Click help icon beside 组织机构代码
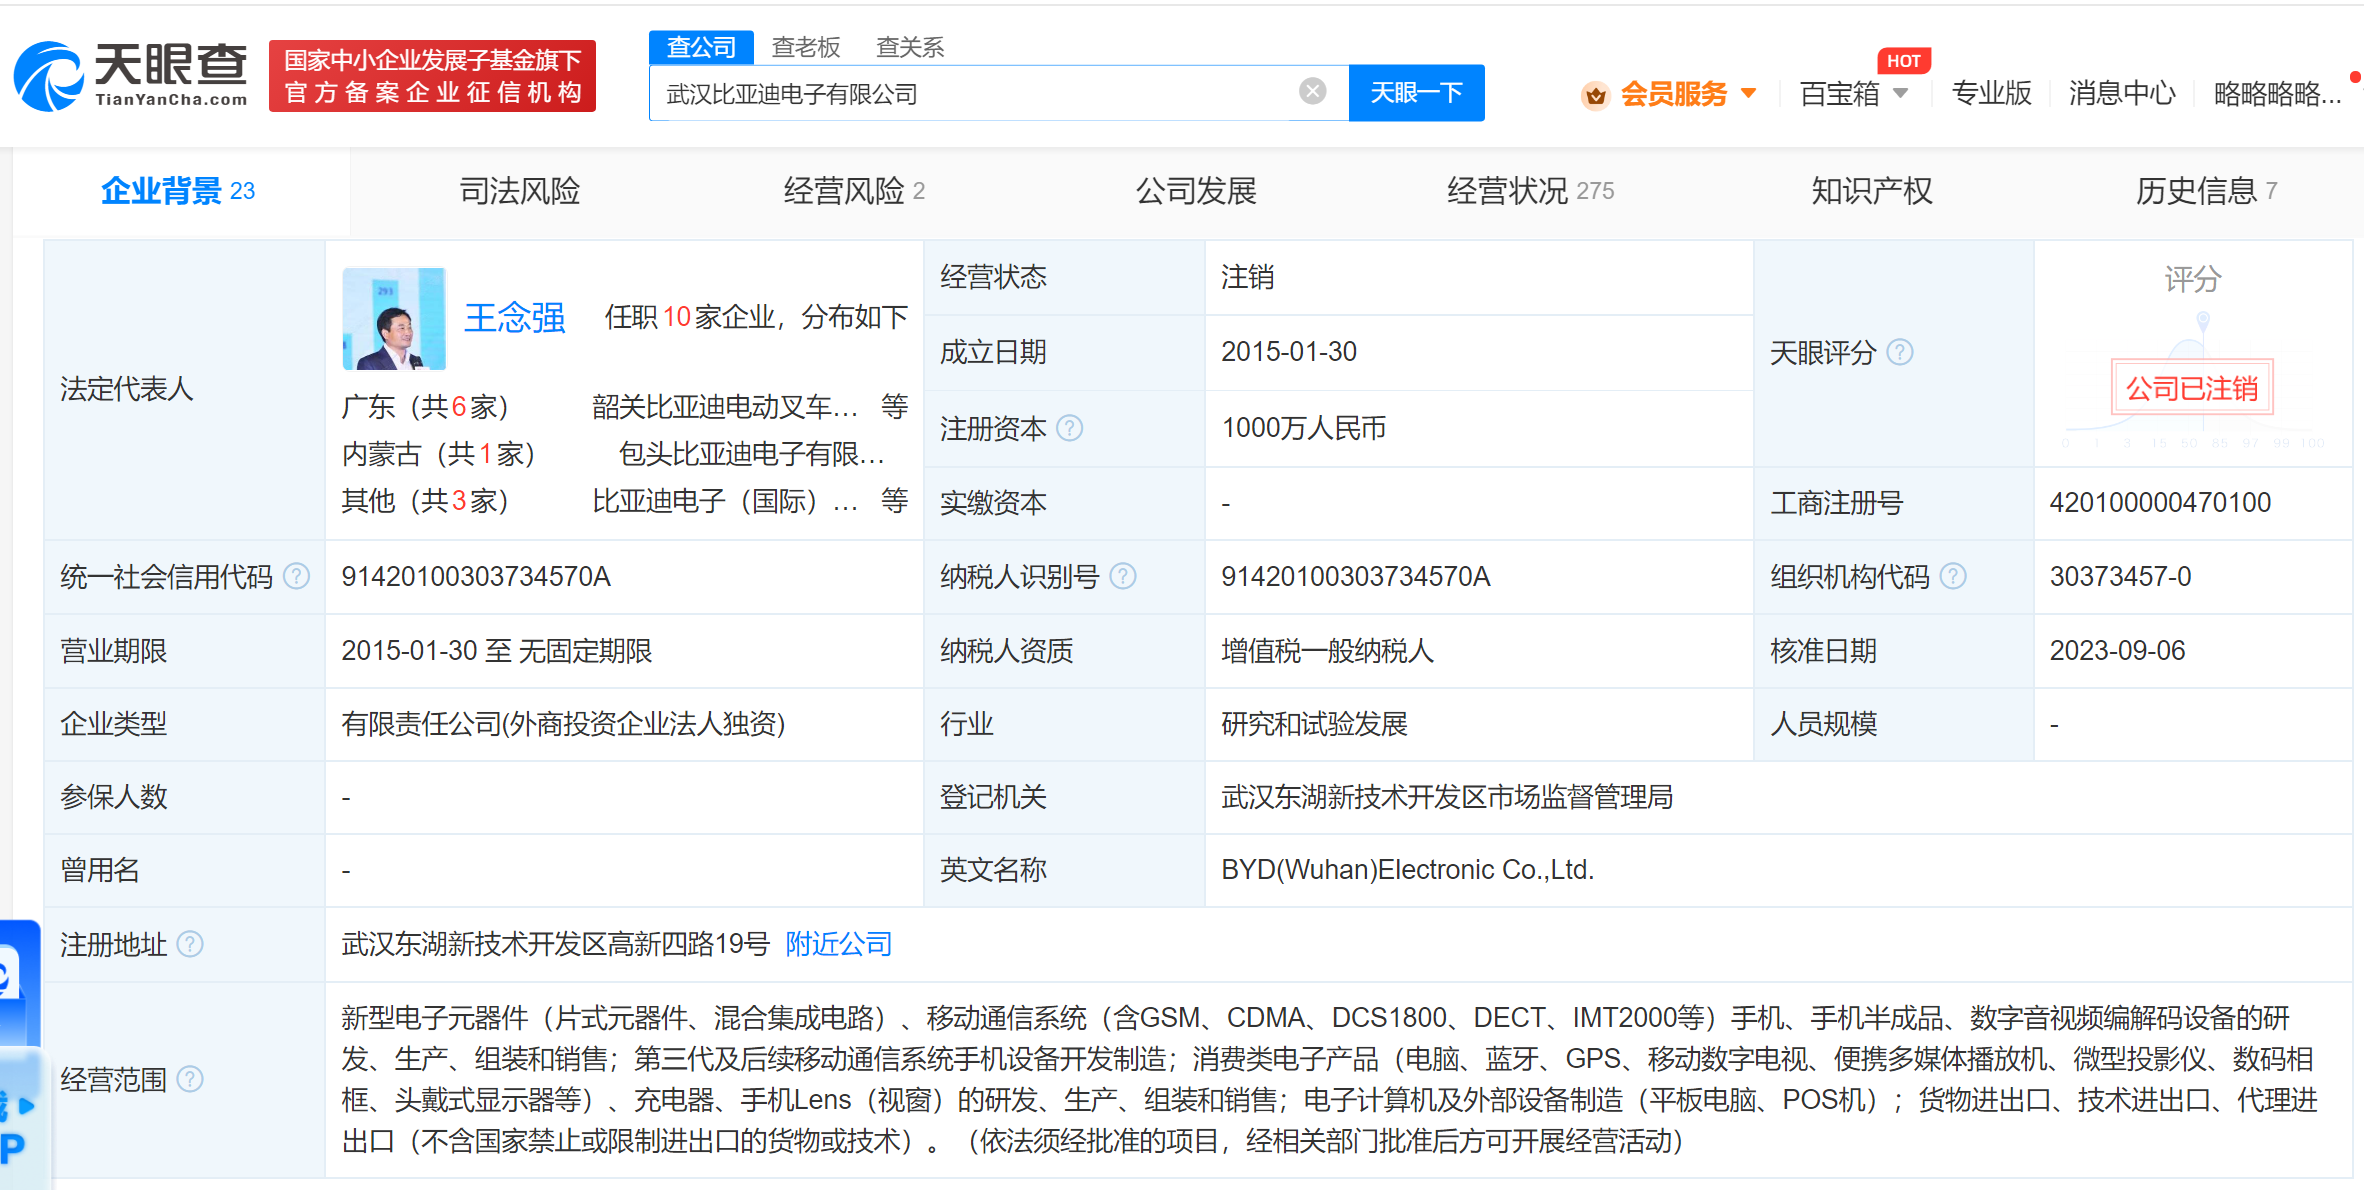Image resolution: width=2364 pixels, height=1190 pixels. coord(1953,576)
